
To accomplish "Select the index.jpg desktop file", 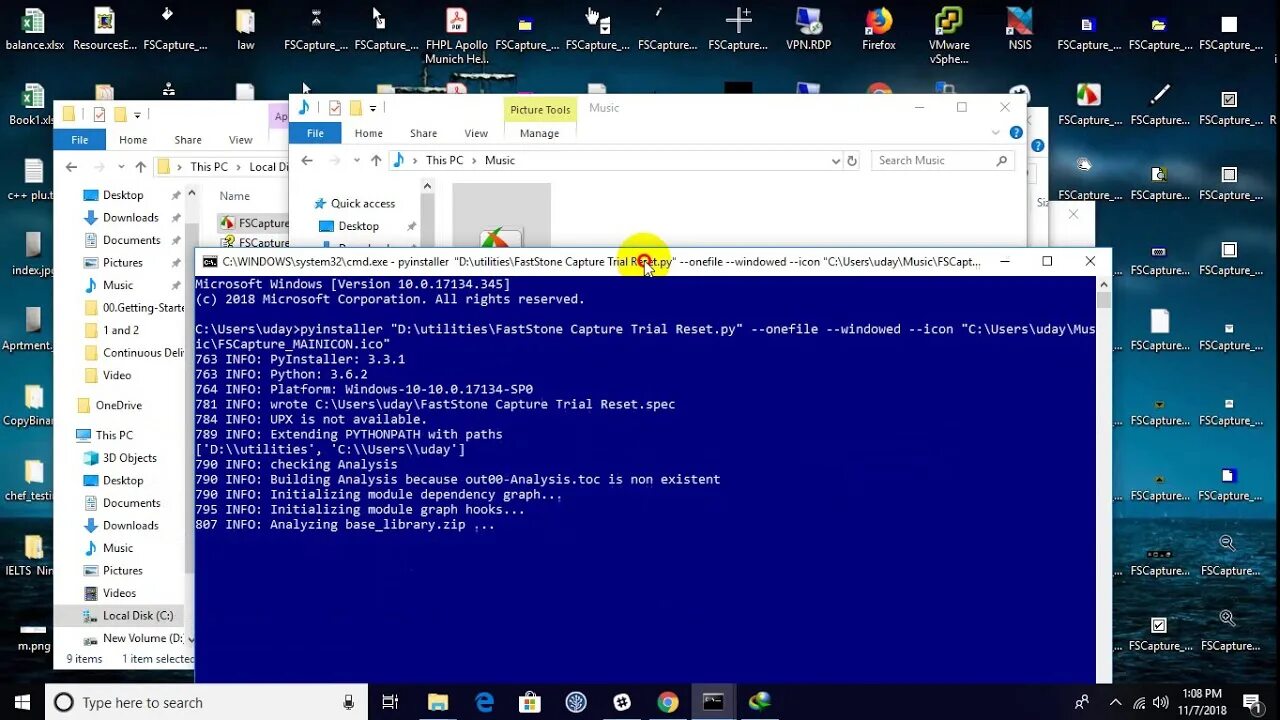I will click(32, 254).
